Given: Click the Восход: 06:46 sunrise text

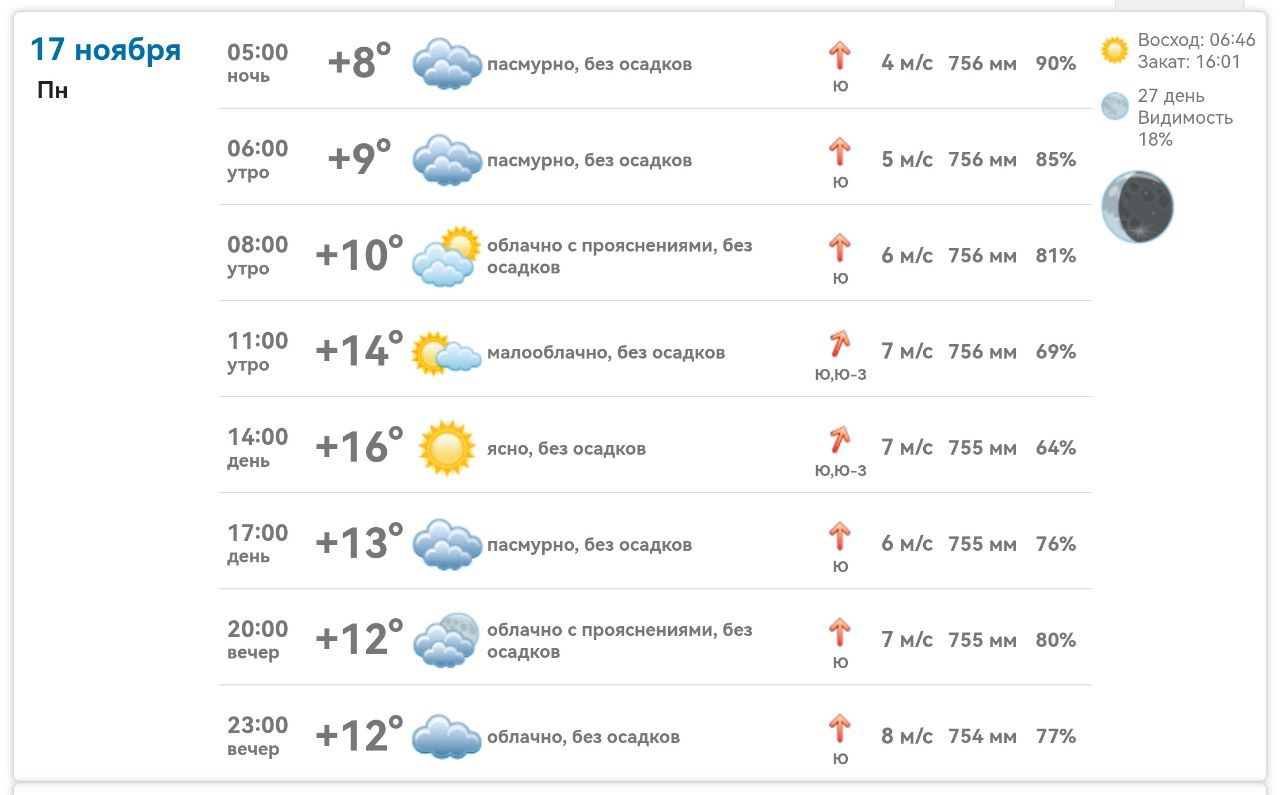Looking at the screenshot, I should click(x=1196, y=41).
